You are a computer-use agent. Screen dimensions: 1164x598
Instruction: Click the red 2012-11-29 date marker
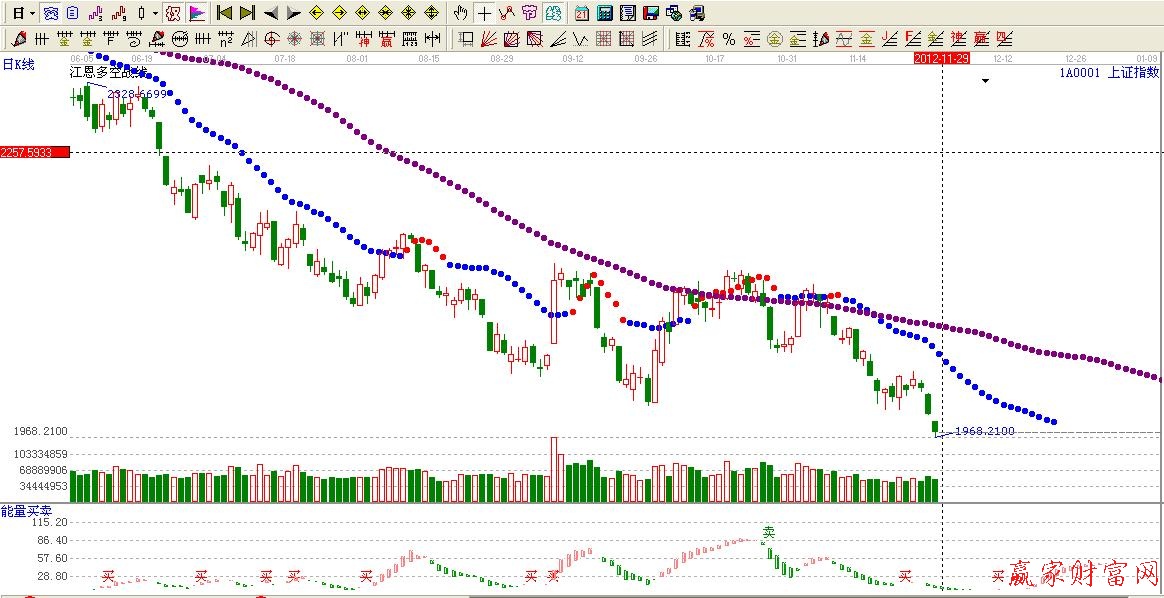pos(941,59)
